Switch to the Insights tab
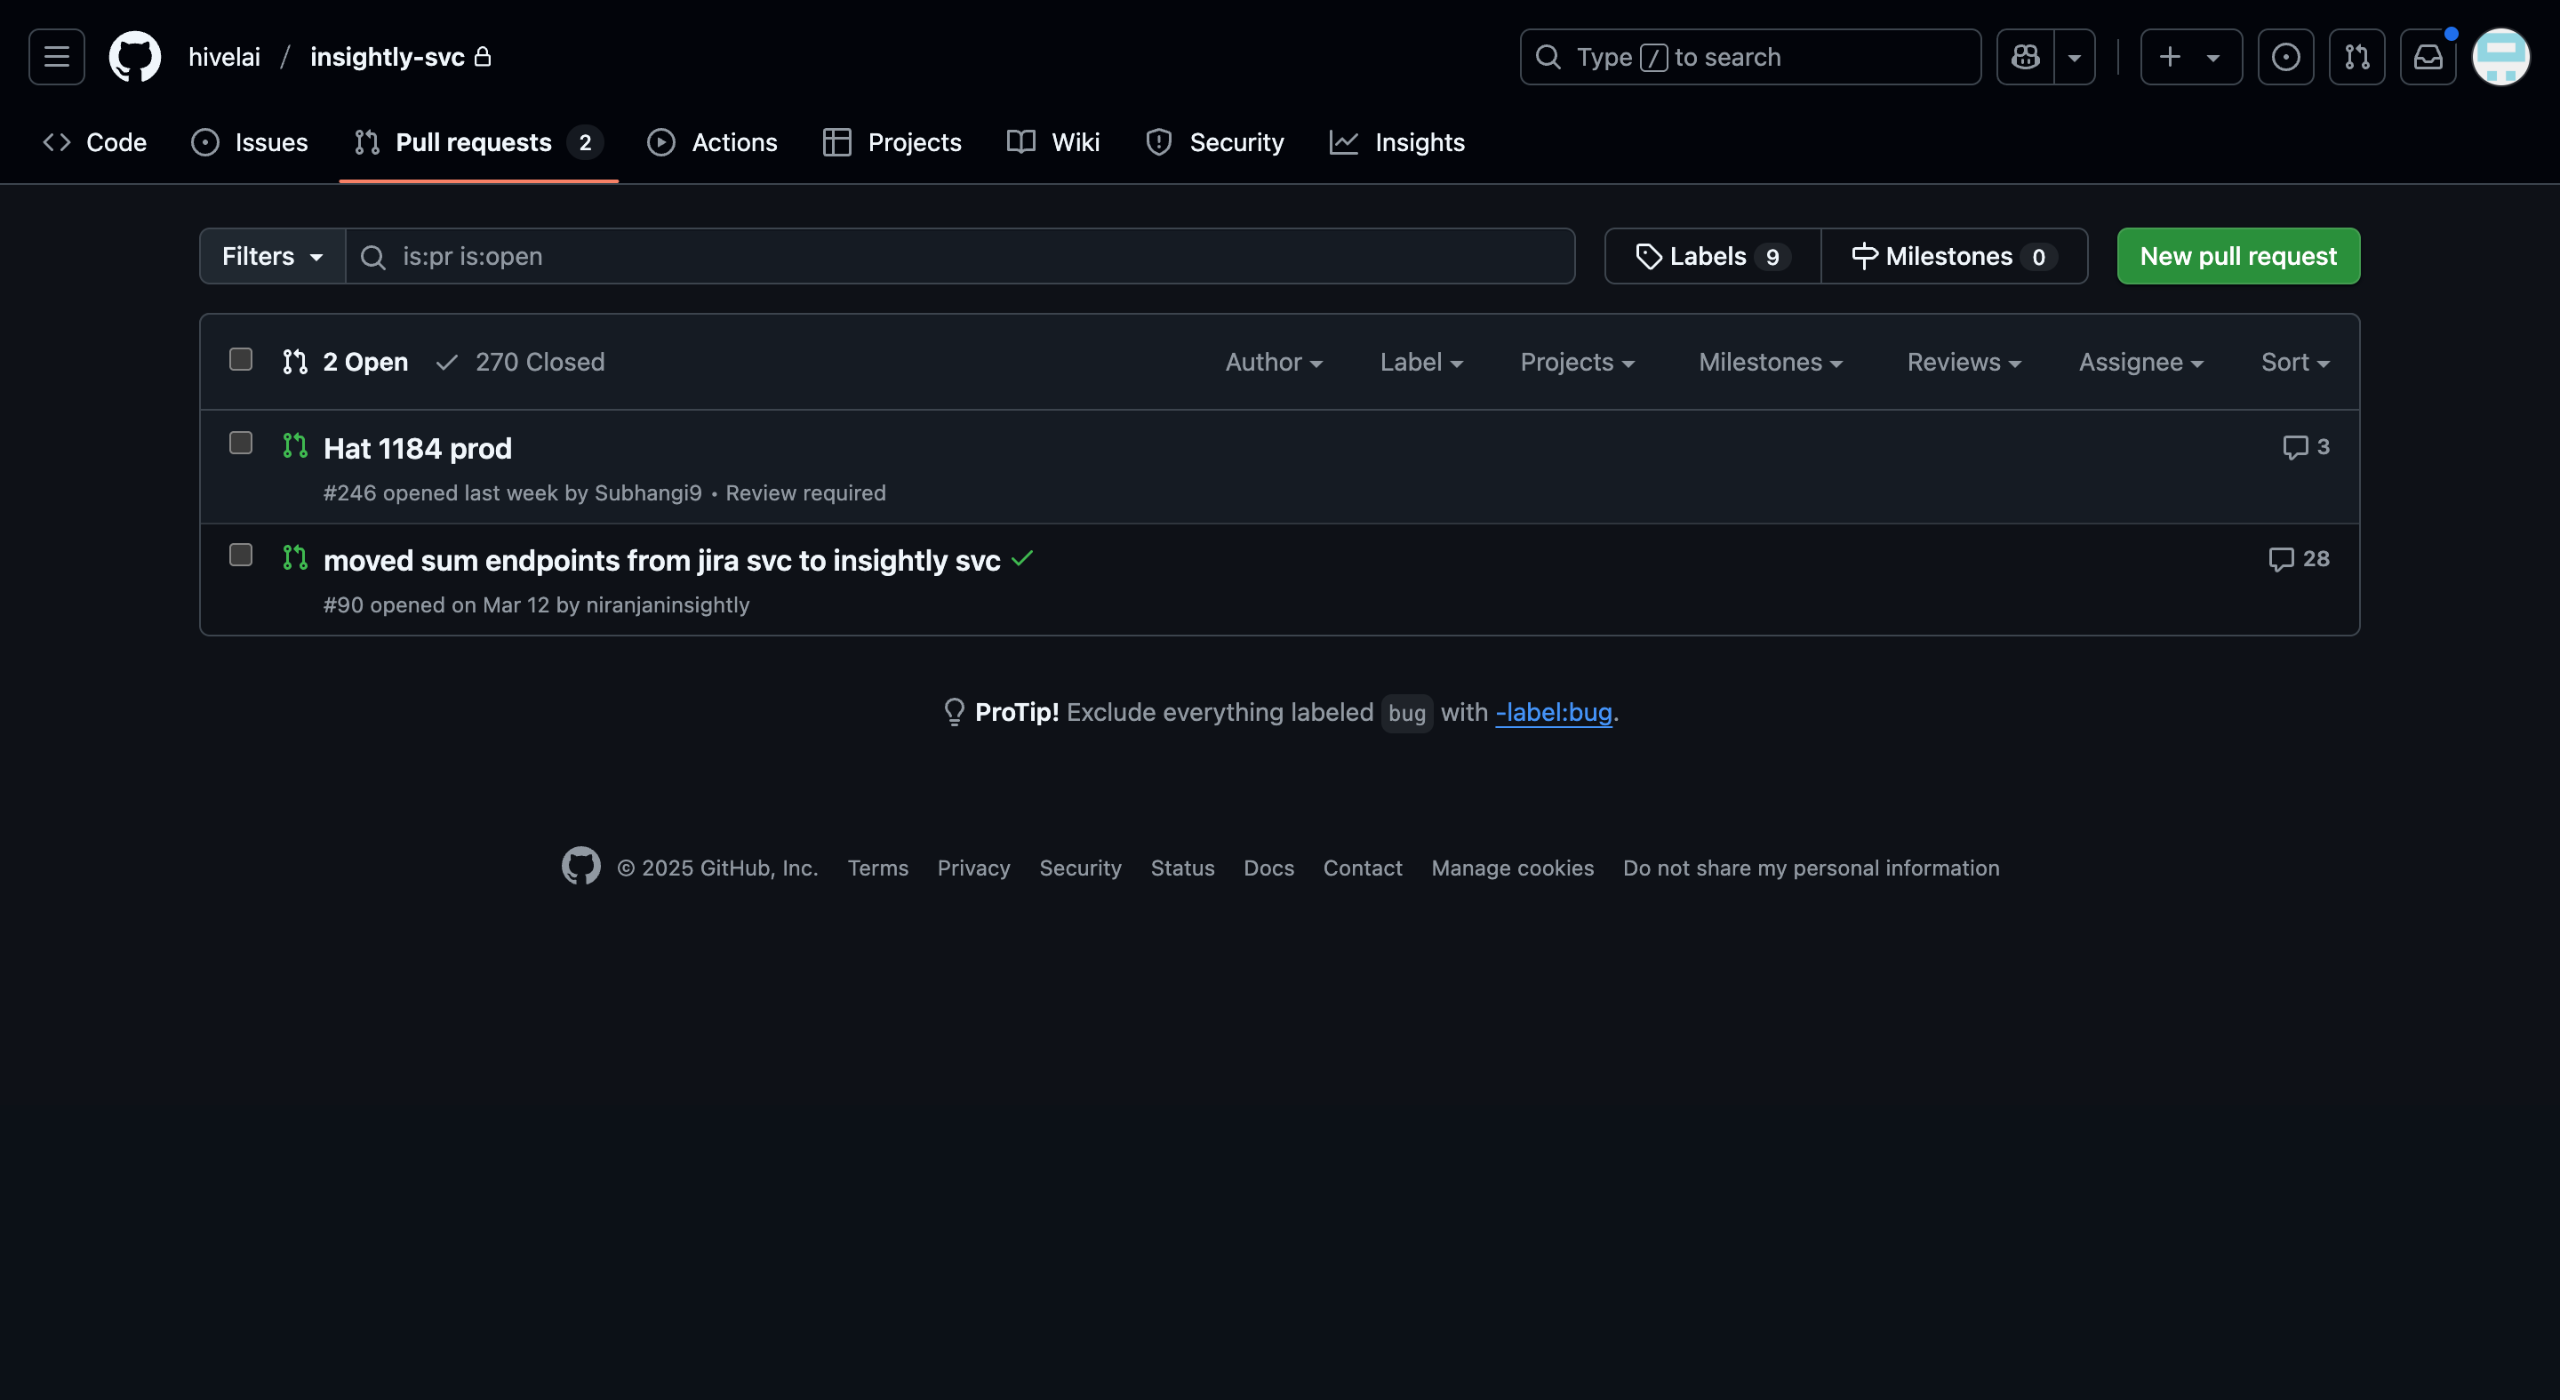This screenshot has width=2560, height=1400. pyautogui.click(x=1397, y=142)
